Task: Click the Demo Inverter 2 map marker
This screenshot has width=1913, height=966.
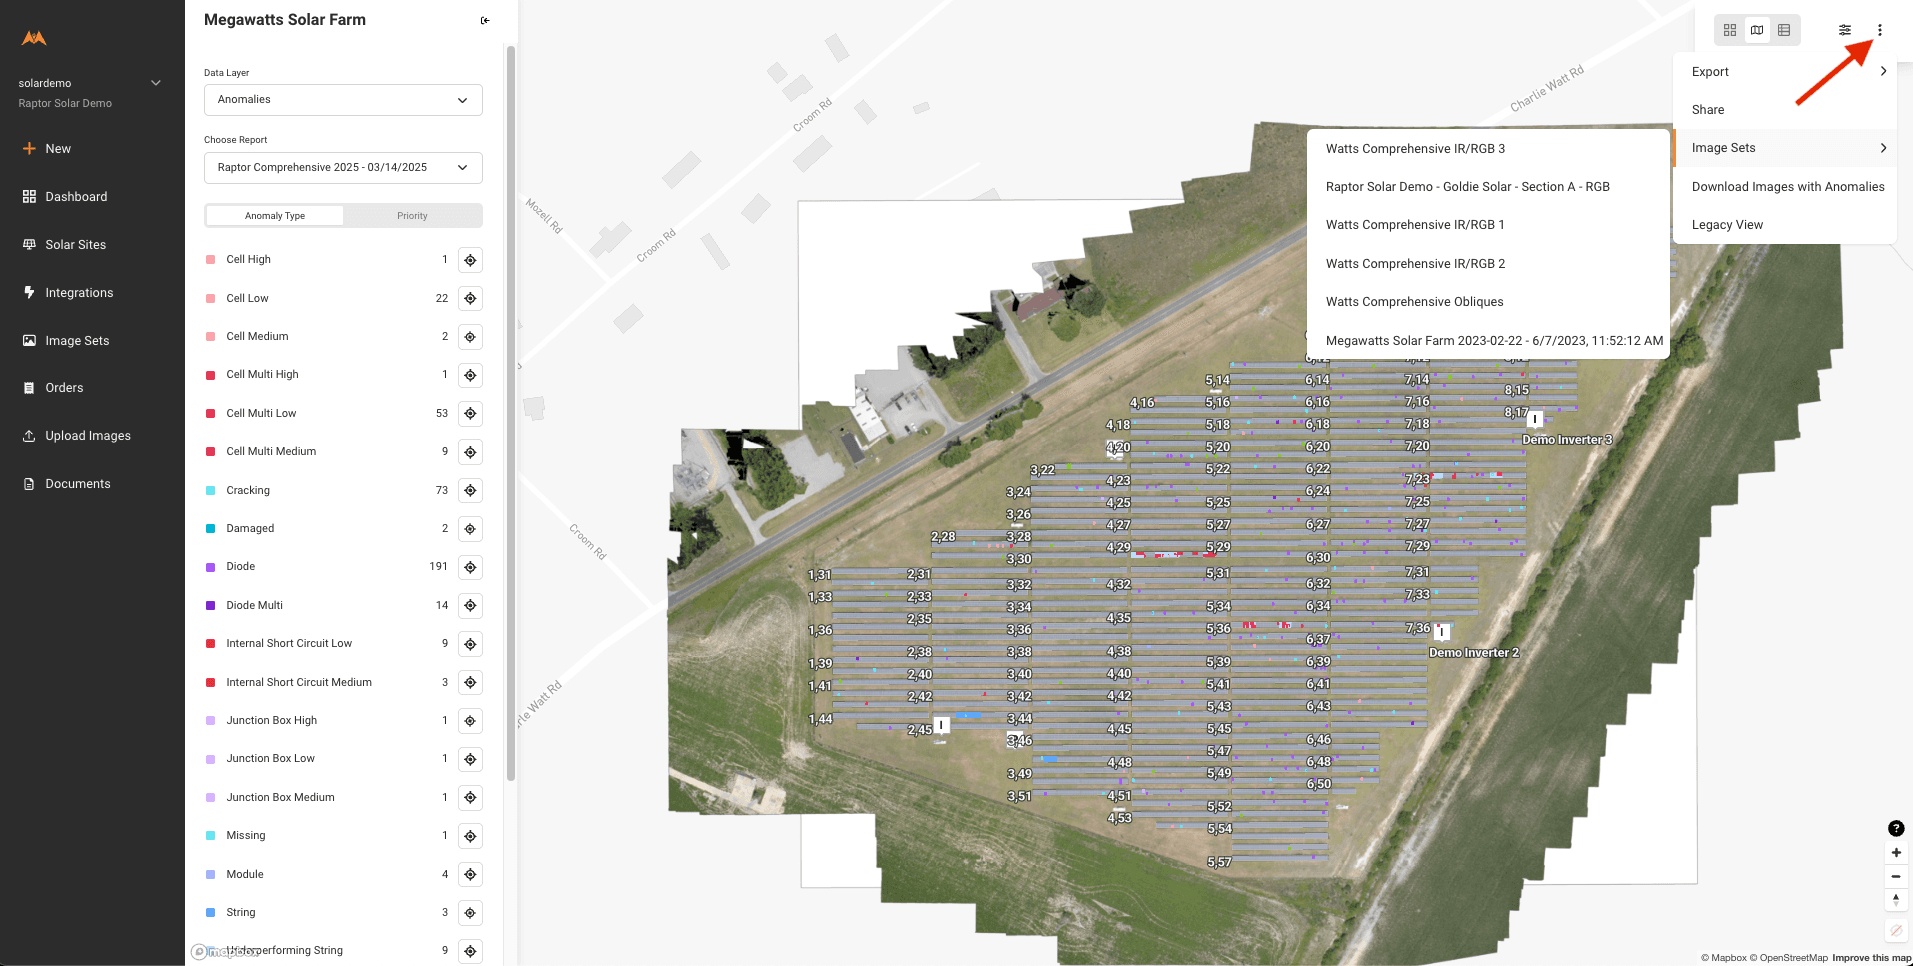Action: point(1441,632)
